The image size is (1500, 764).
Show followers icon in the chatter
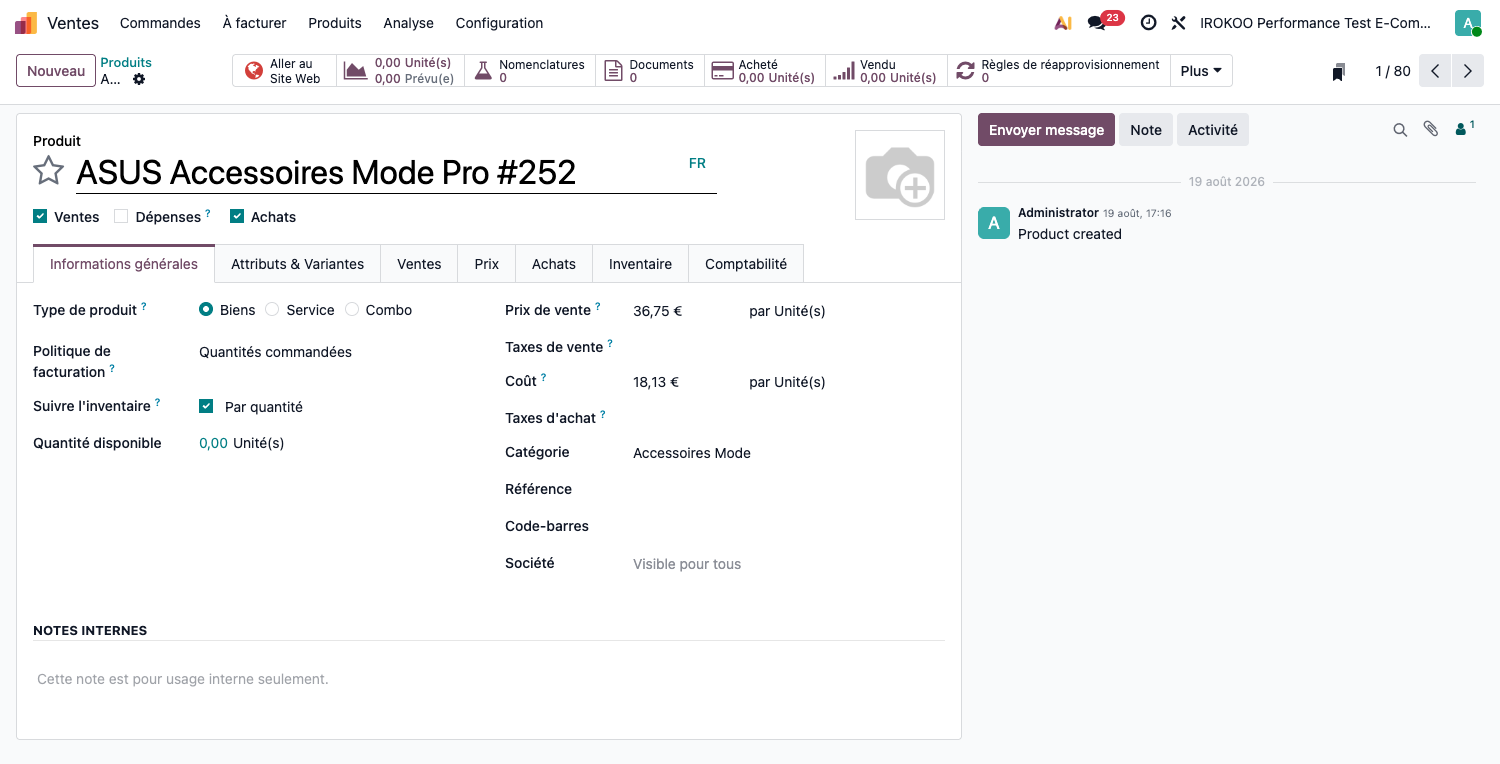[x=1465, y=129]
